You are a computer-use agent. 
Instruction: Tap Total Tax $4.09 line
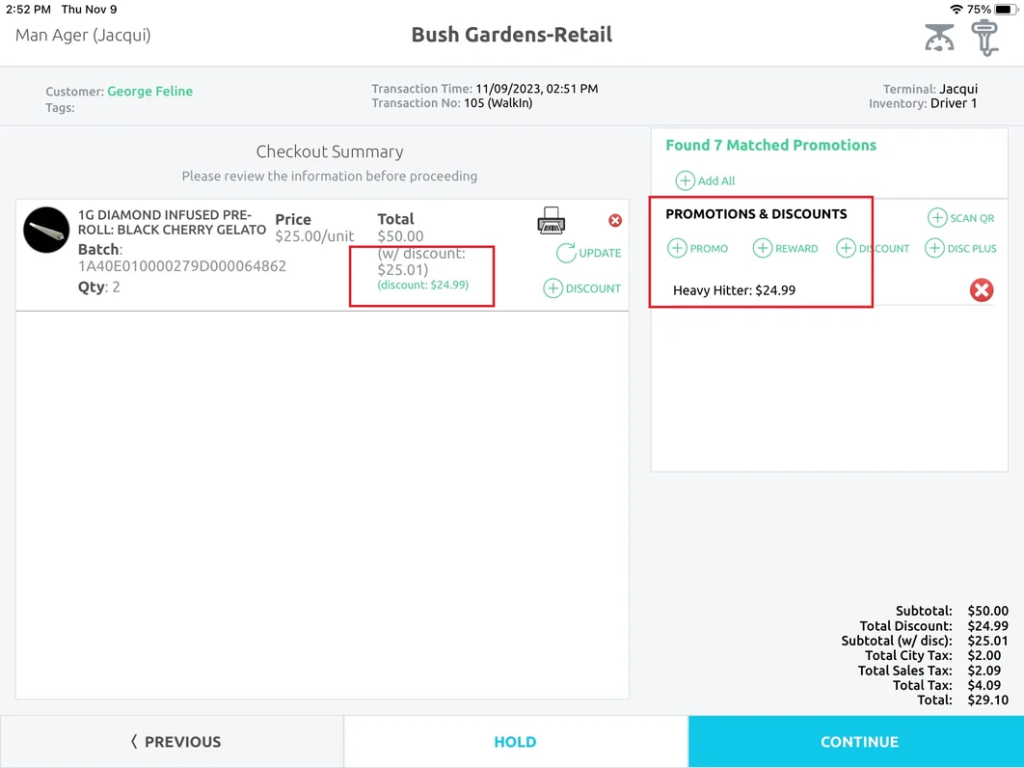point(946,685)
